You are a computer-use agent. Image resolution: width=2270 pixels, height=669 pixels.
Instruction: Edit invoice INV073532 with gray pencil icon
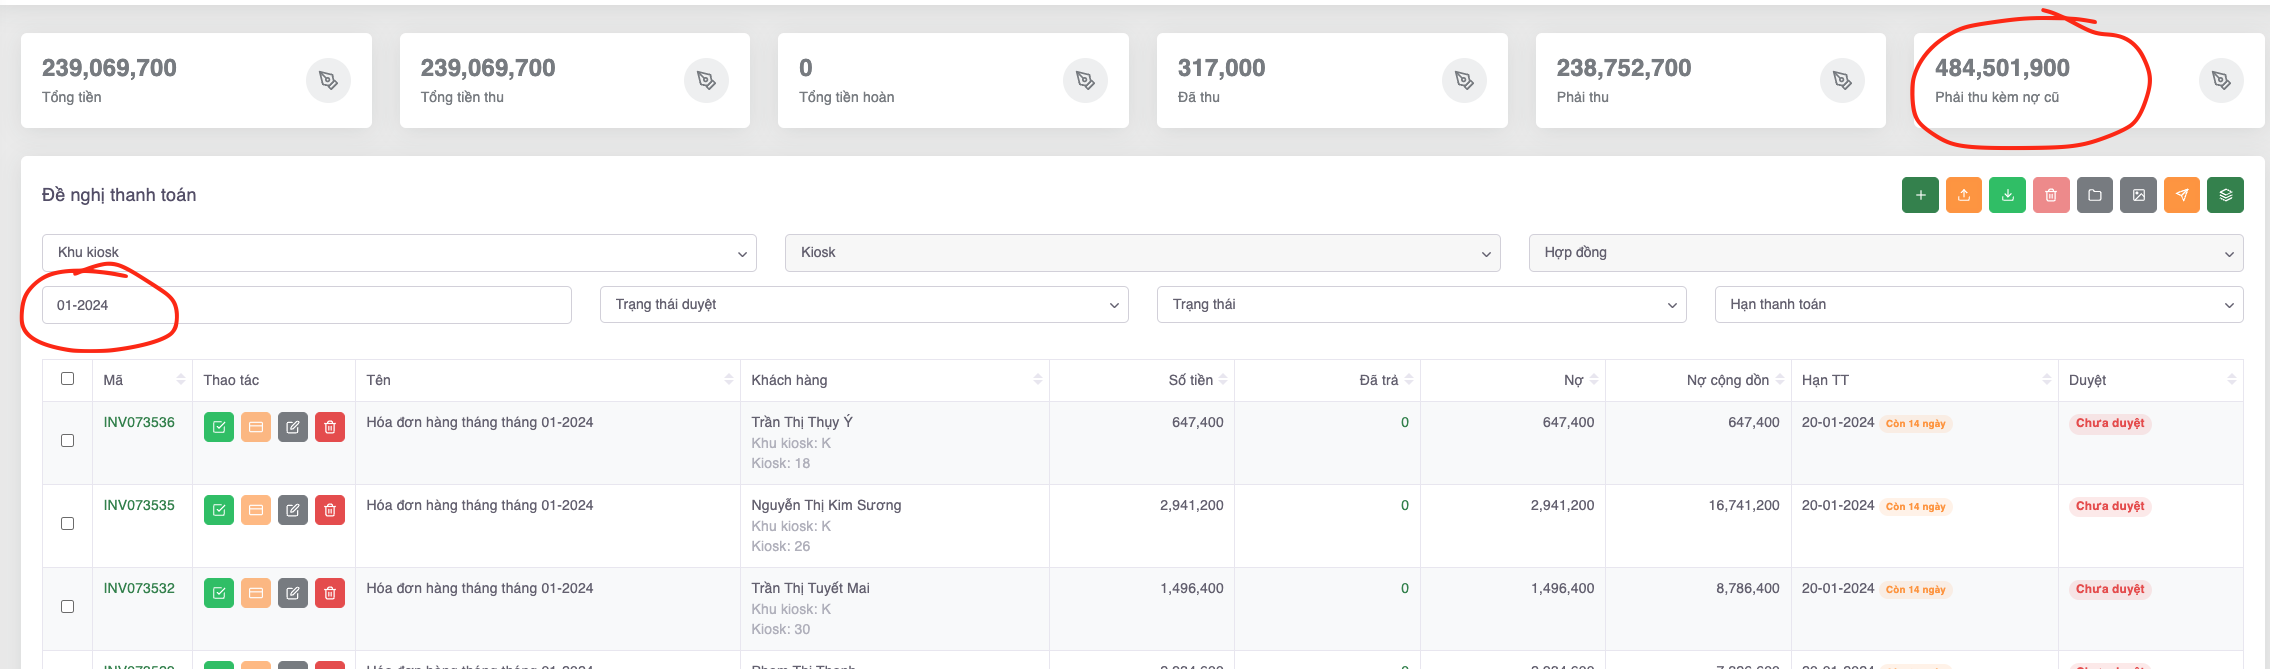click(293, 593)
